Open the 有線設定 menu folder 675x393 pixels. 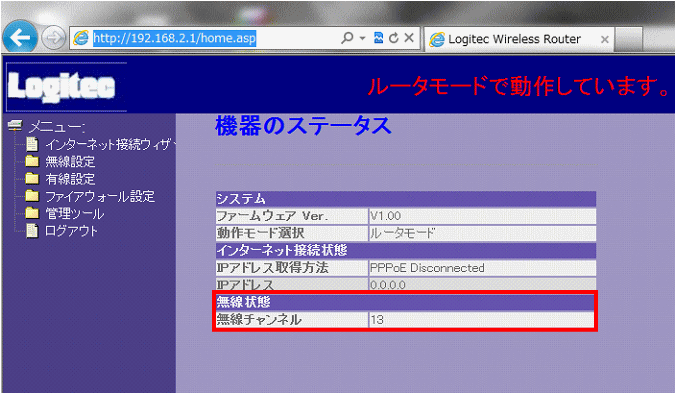70,179
